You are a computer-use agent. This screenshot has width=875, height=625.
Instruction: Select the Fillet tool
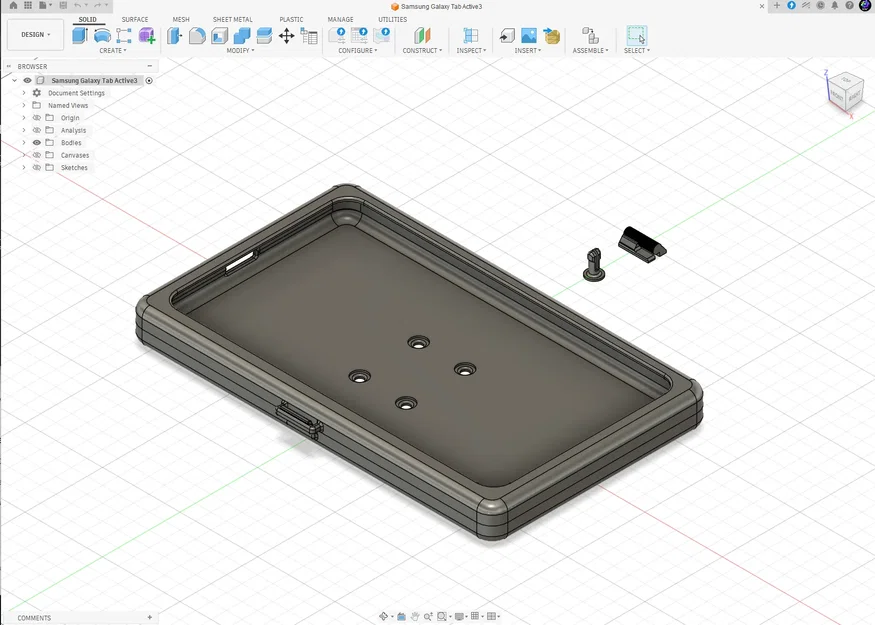(197, 36)
